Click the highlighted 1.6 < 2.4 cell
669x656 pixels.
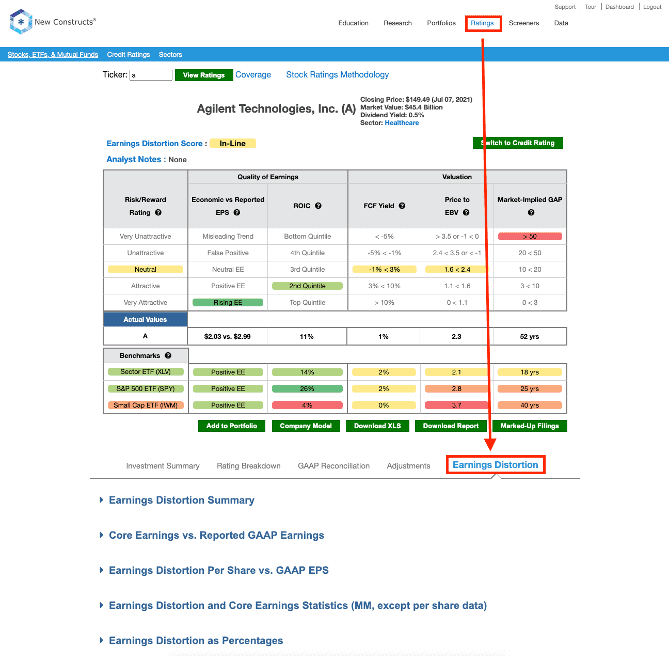coord(456,270)
